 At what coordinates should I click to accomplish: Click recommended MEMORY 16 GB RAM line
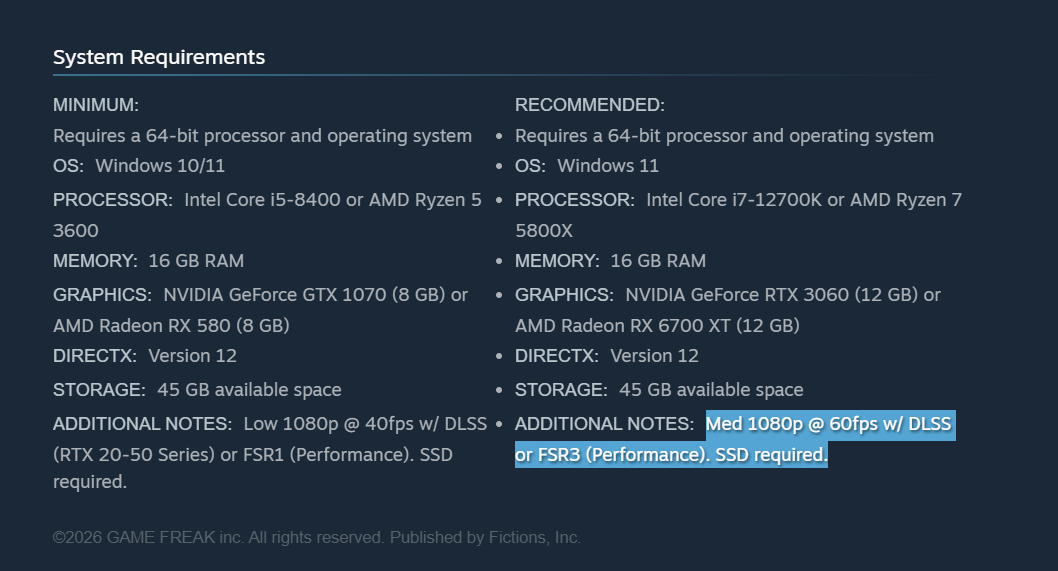point(610,261)
